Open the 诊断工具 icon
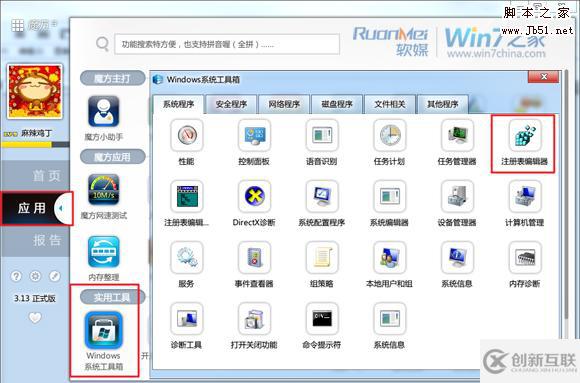The width and height of the screenshot is (580, 383). click(x=187, y=319)
